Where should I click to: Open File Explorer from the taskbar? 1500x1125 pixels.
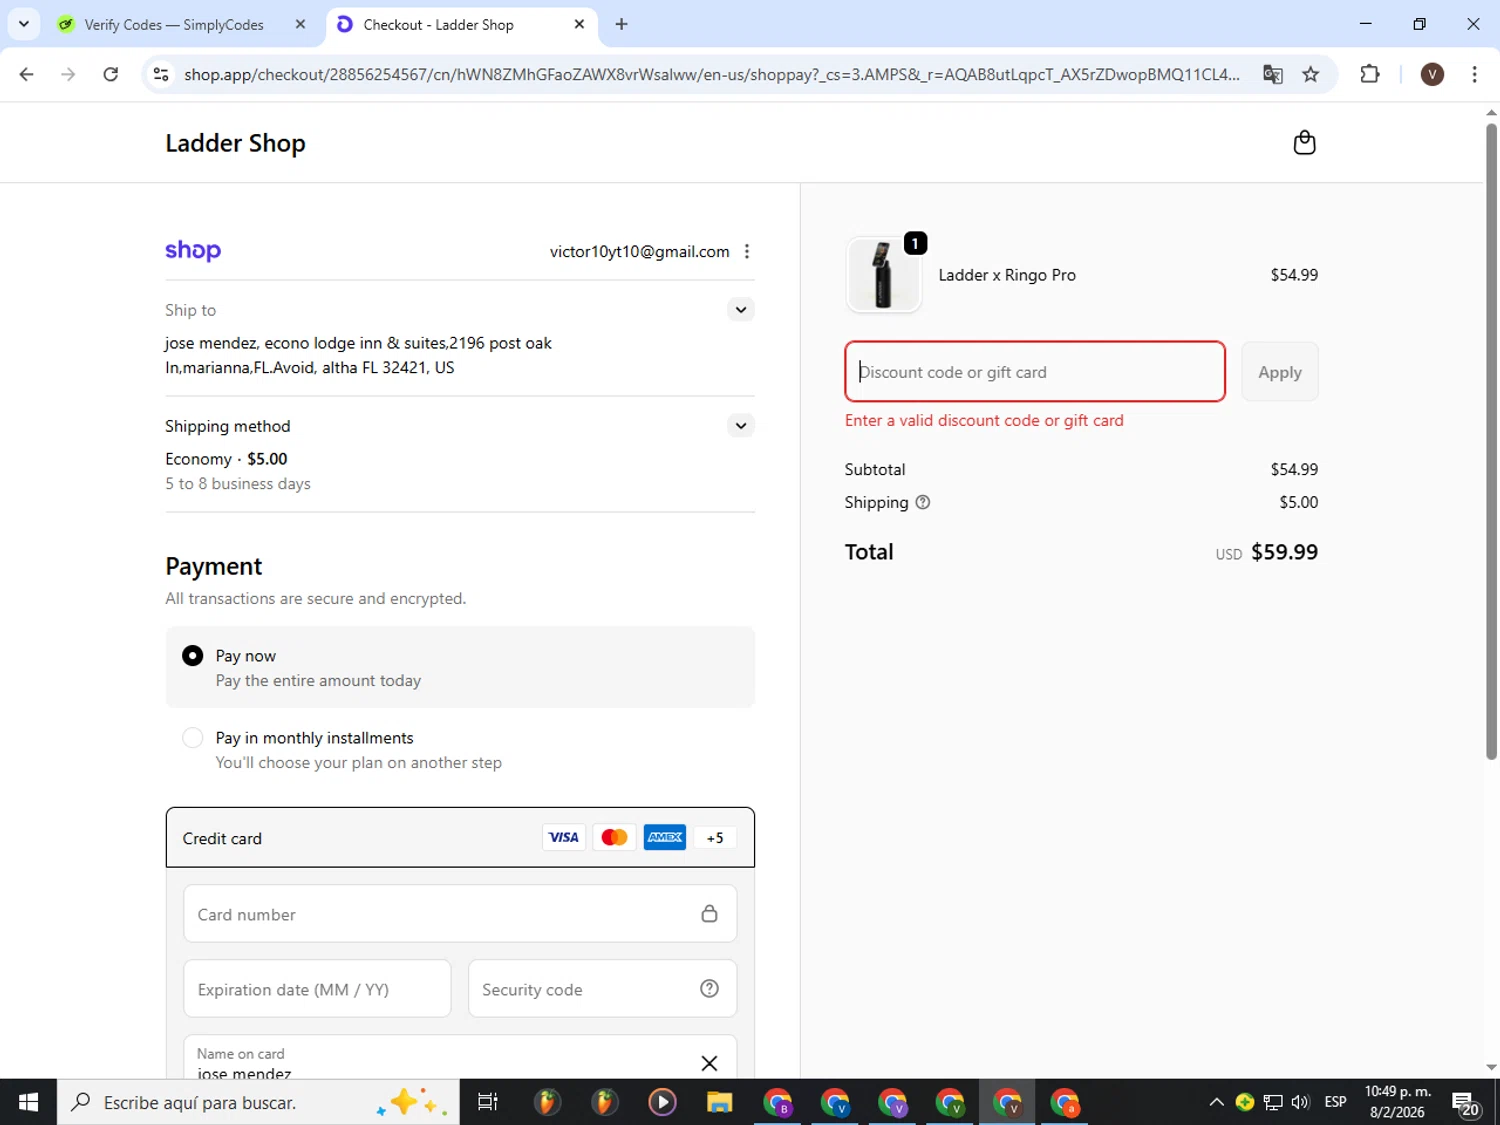click(x=719, y=1102)
